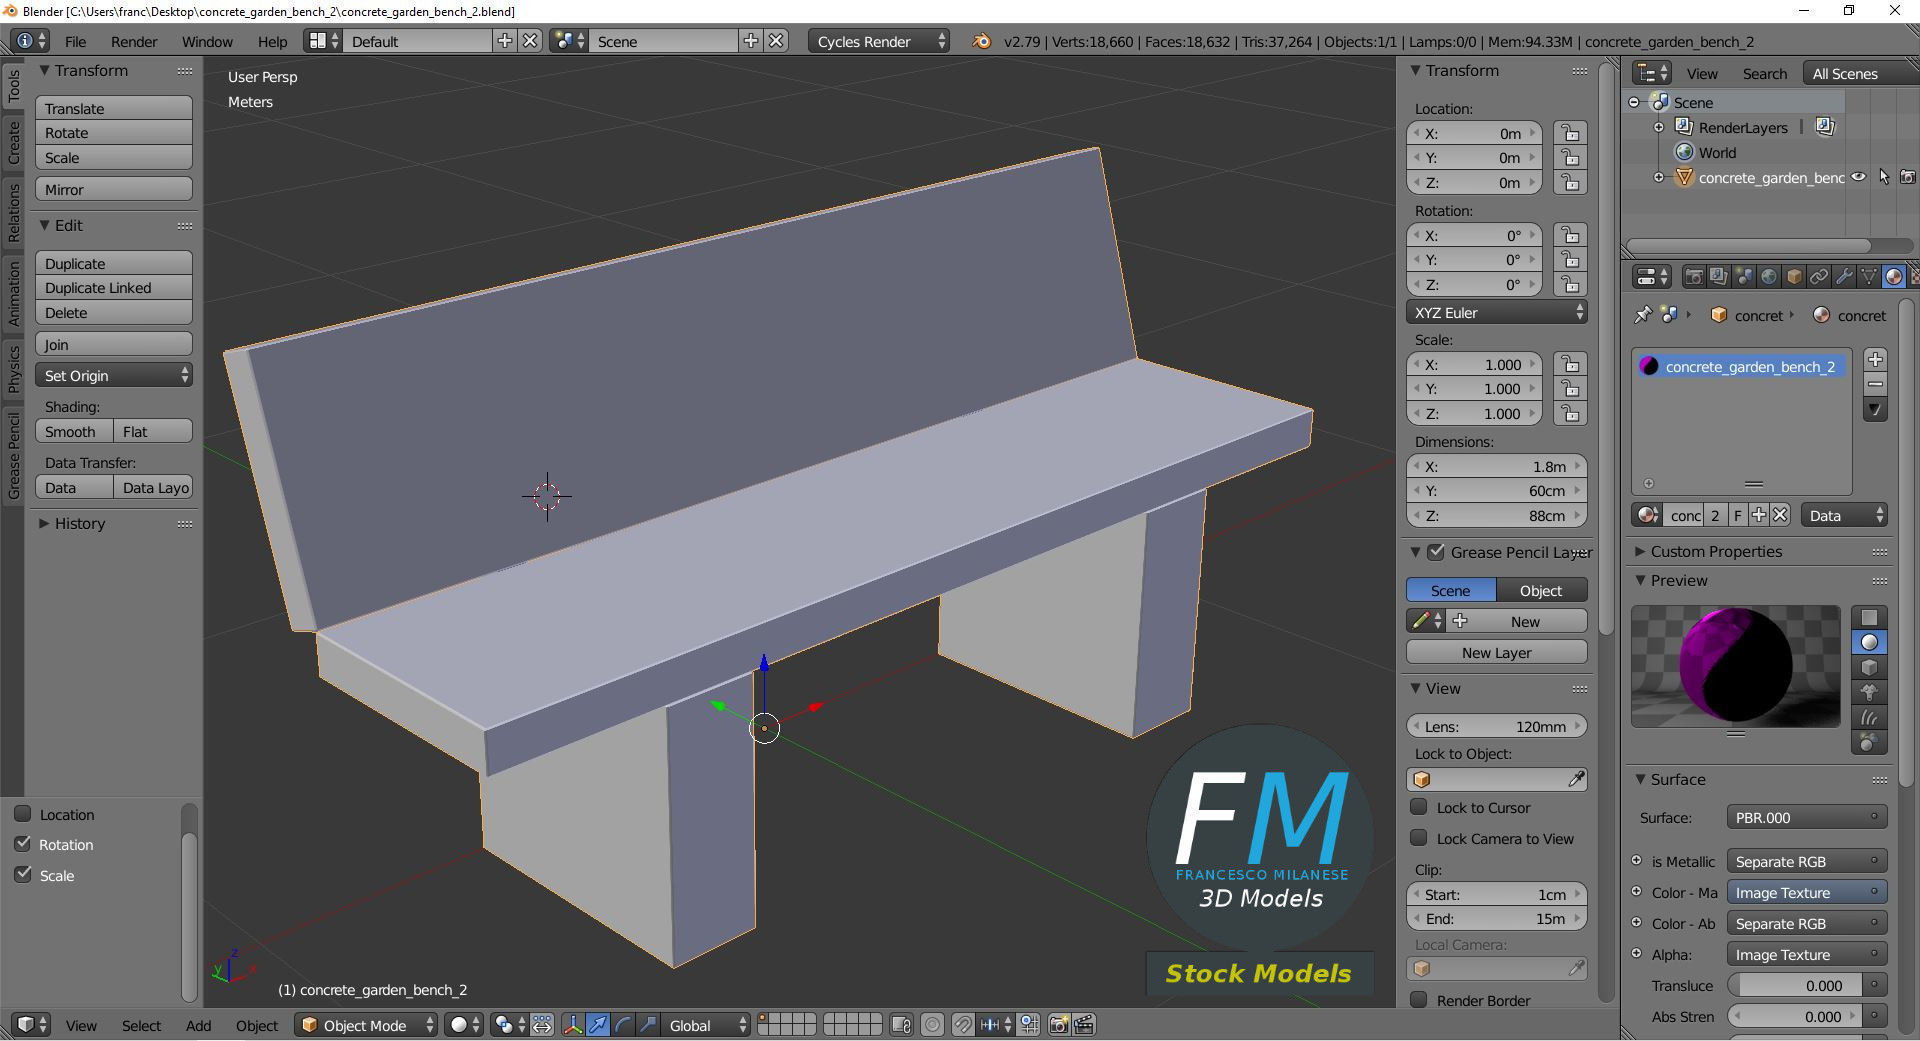
Task: Expand RenderLayers tree node in outliner
Action: [x=1659, y=127]
